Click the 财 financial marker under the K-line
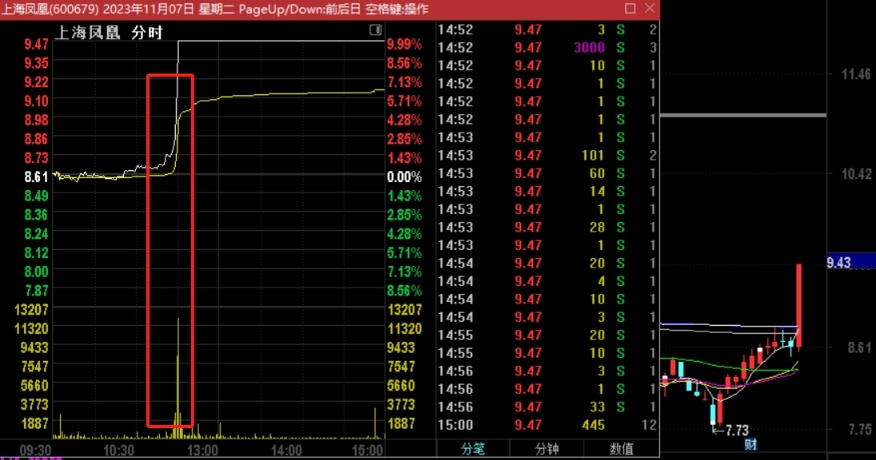The image size is (876, 460). 750,445
